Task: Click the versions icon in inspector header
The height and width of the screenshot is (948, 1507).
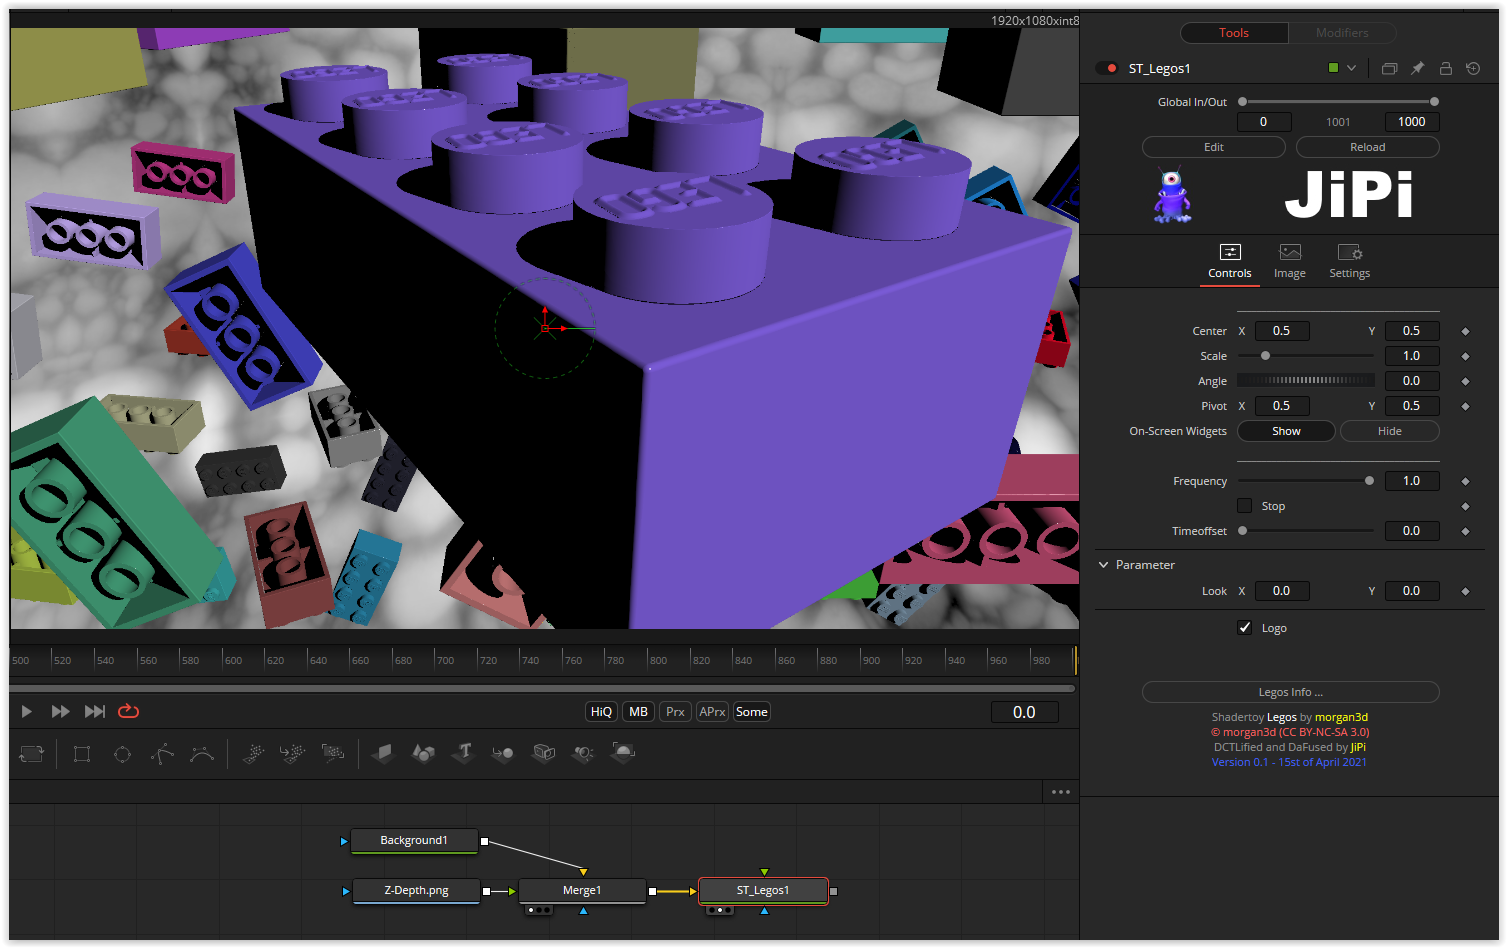Action: [1389, 68]
